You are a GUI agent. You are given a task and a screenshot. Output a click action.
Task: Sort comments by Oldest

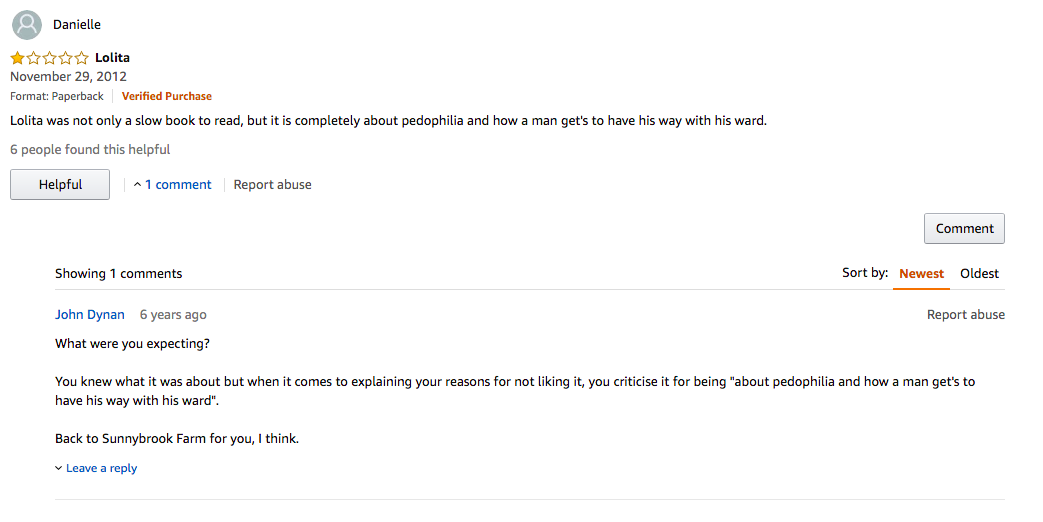click(979, 273)
